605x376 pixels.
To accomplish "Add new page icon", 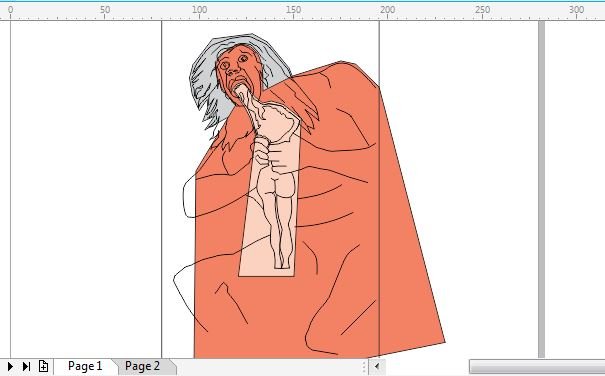I will tap(43, 366).
